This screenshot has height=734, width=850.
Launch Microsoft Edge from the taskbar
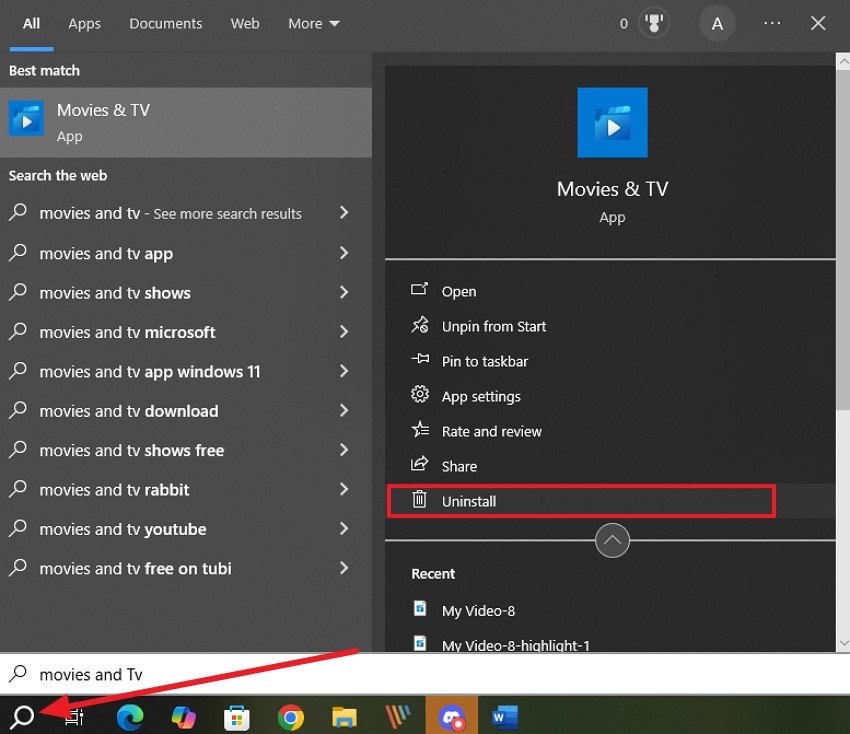click(130, 717)
